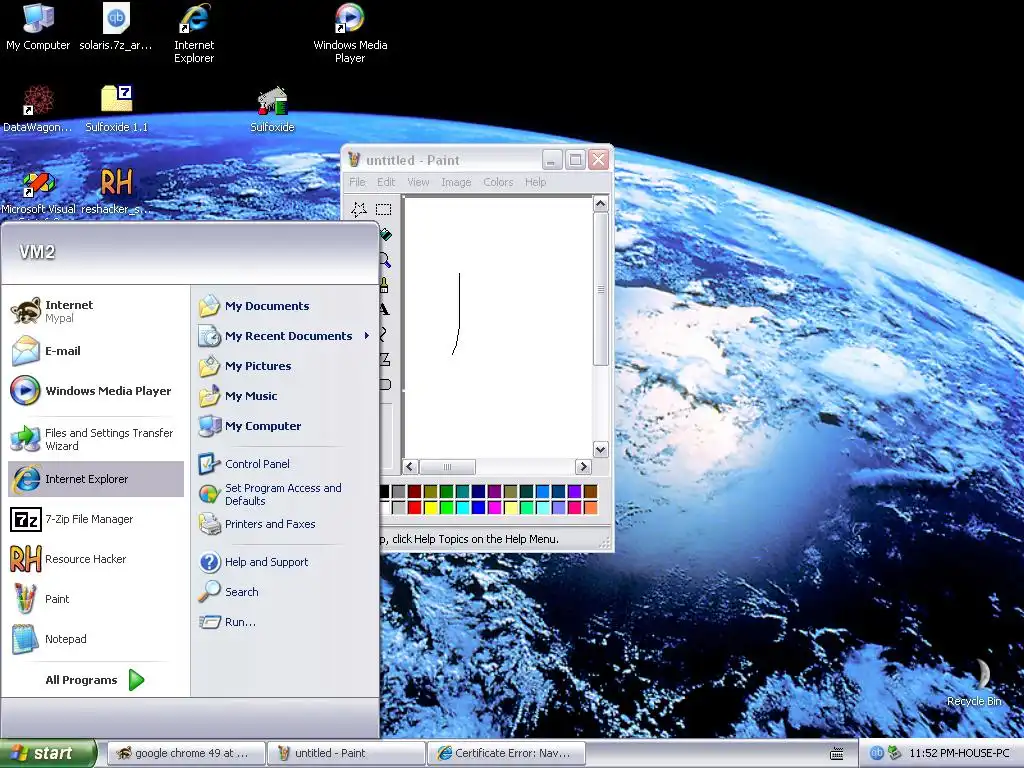The width and height of the screenshot is (1024, 768).
Task: Open Paint View menu
Action: pos(418,182)
